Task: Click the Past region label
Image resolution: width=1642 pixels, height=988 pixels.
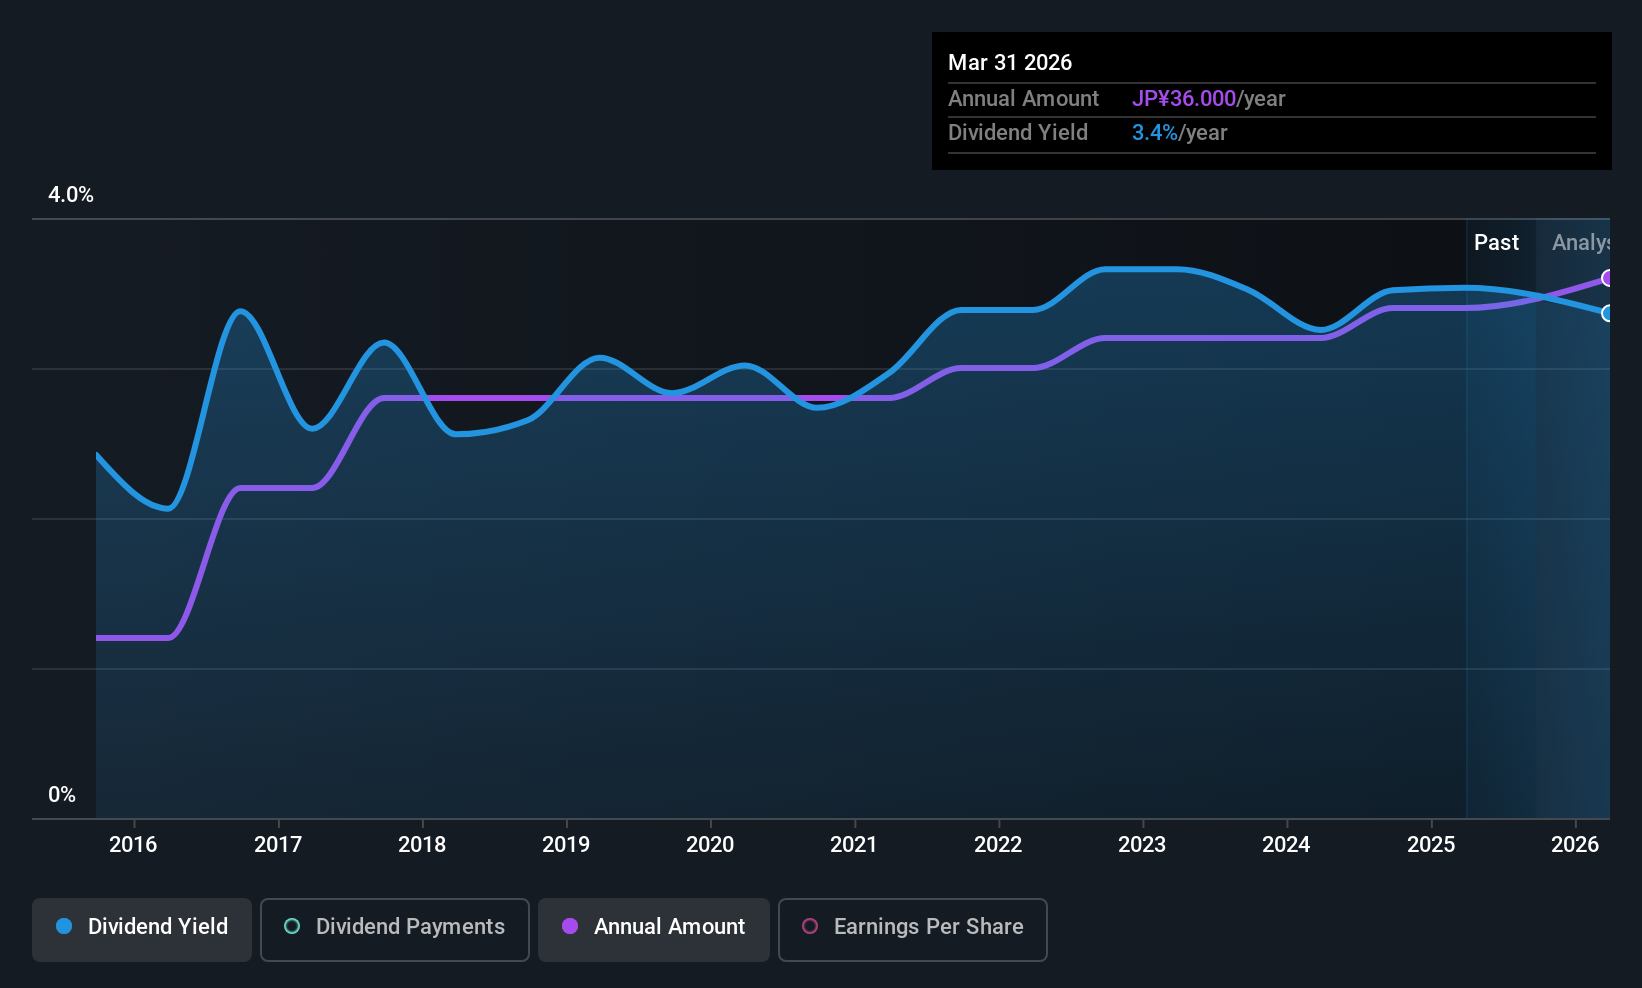Action: click(1496, 242)
